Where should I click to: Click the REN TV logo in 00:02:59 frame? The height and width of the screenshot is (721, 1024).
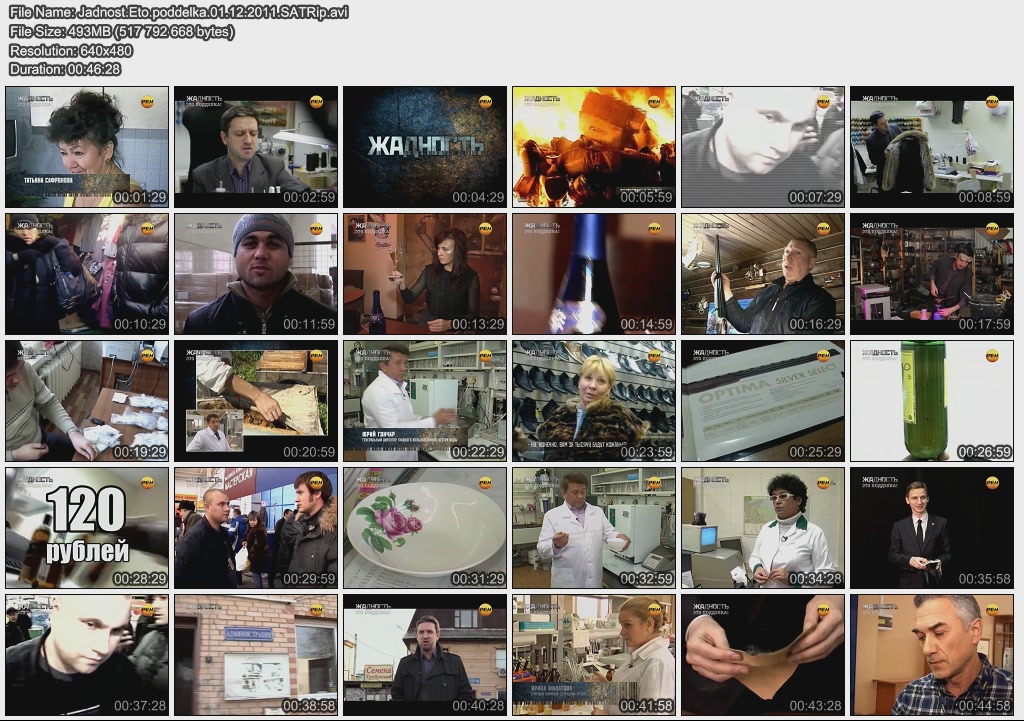coord(316,101)
